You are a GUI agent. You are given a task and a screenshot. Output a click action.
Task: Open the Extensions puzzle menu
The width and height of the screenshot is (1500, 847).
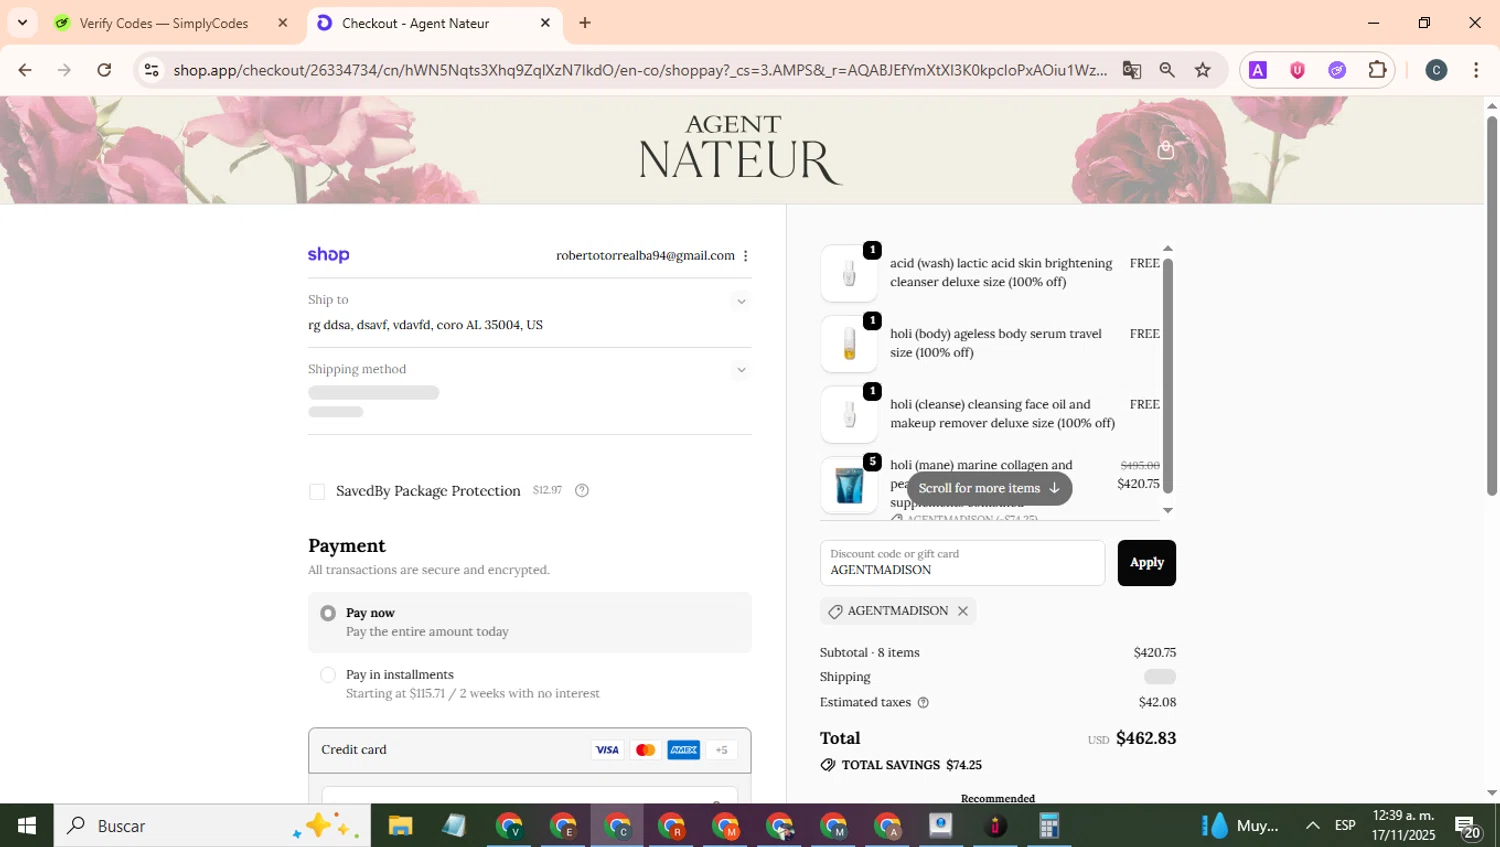coord(1377,70)
